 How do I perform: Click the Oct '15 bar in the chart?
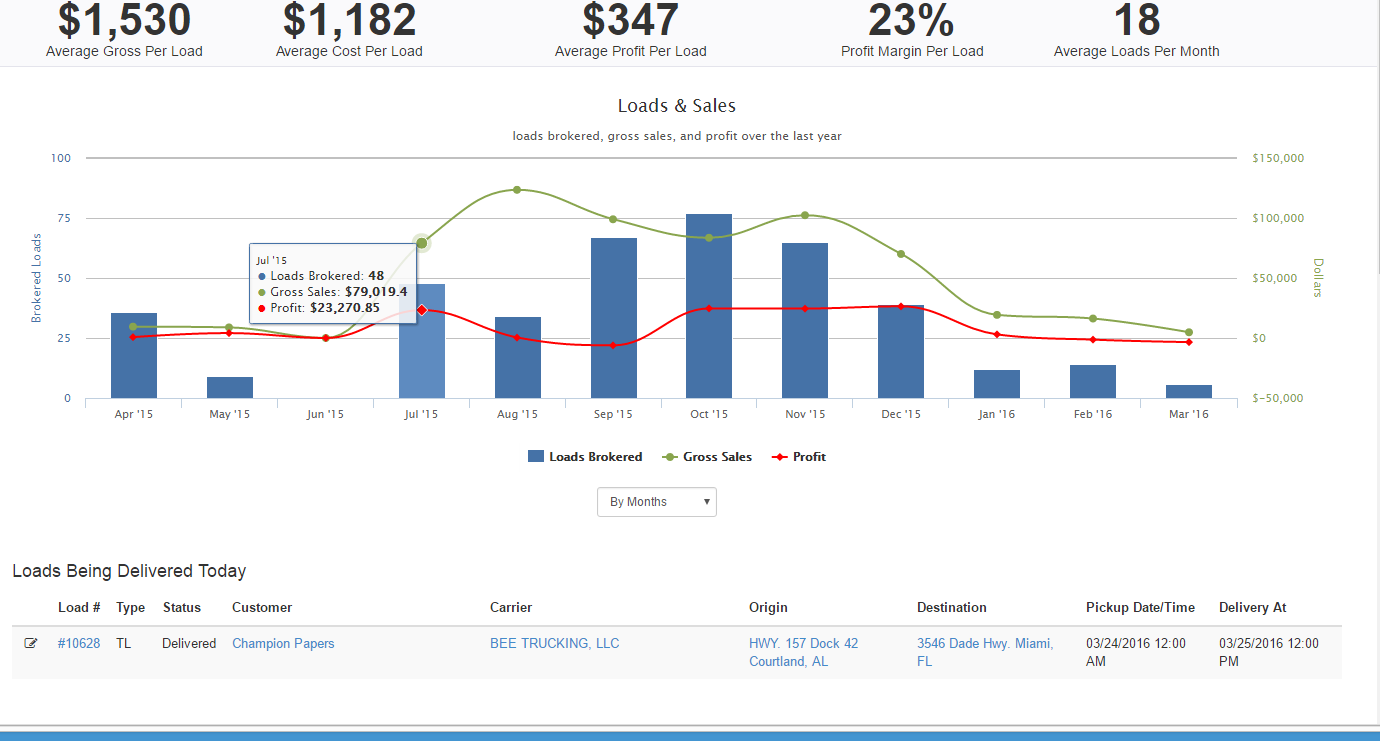click(x=709, y=305)
